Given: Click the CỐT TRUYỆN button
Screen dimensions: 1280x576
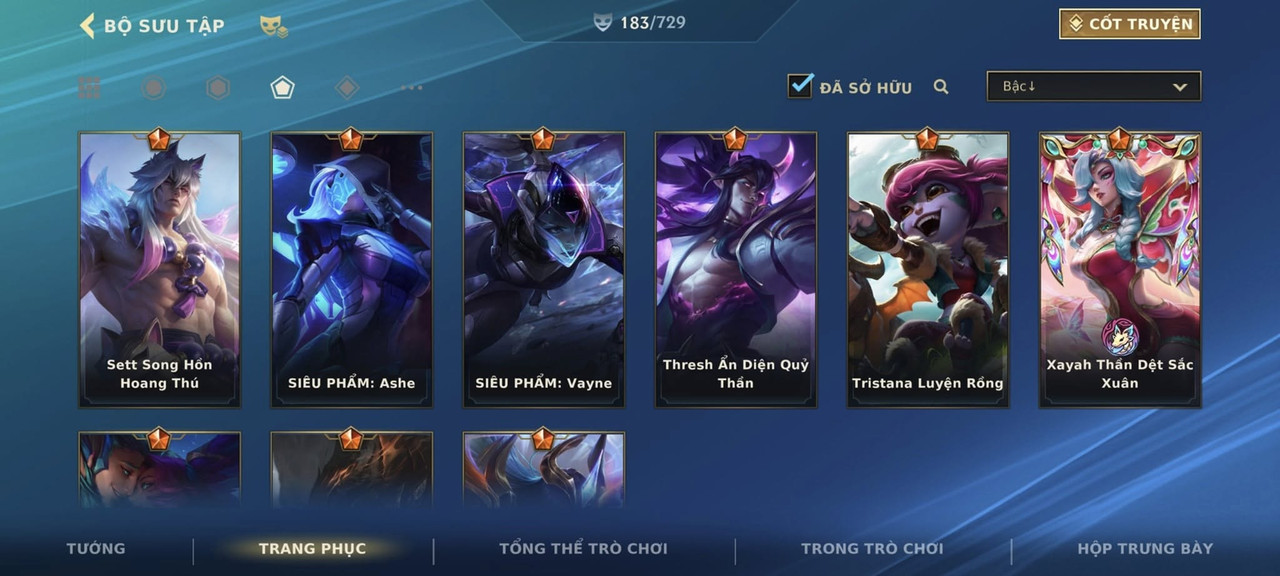Looking at the screenshot, I should point(1130,24).
